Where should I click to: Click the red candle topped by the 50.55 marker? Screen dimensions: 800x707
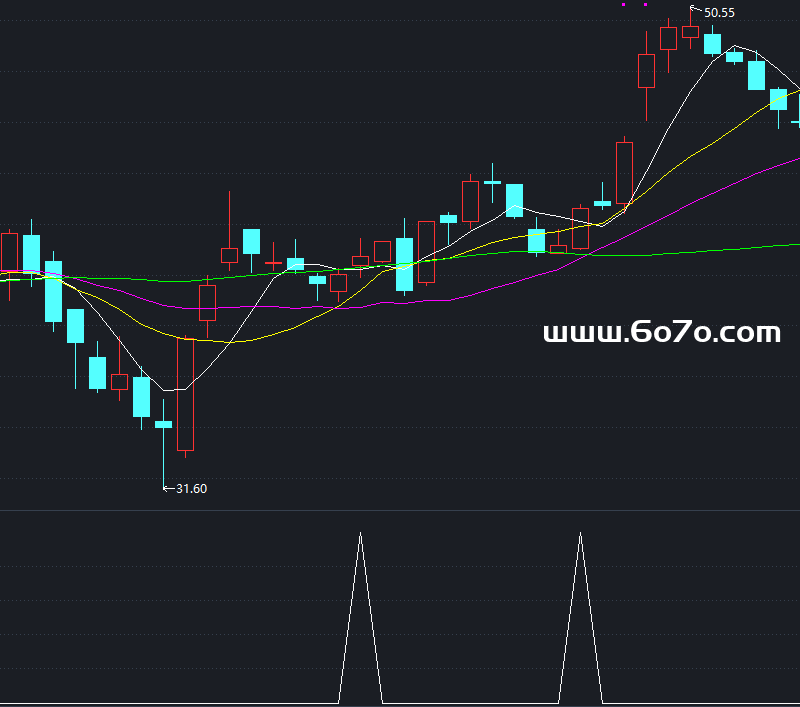690,32
